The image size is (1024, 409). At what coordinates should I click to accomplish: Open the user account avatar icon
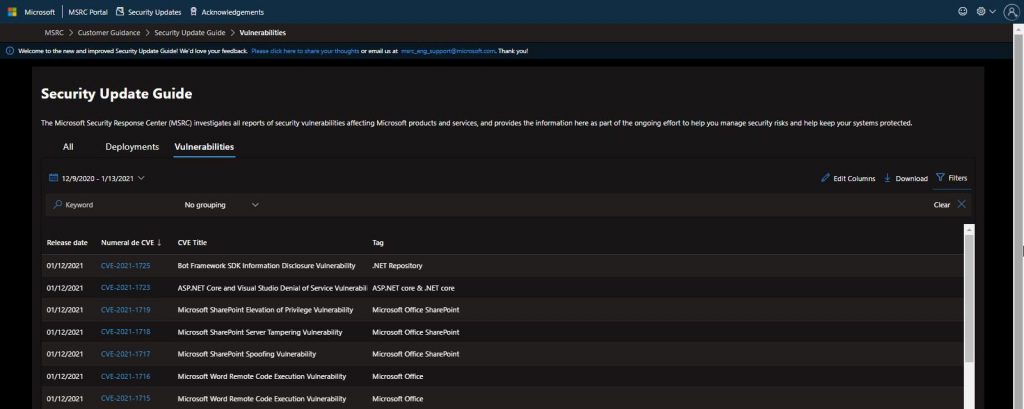(1010, 12)
